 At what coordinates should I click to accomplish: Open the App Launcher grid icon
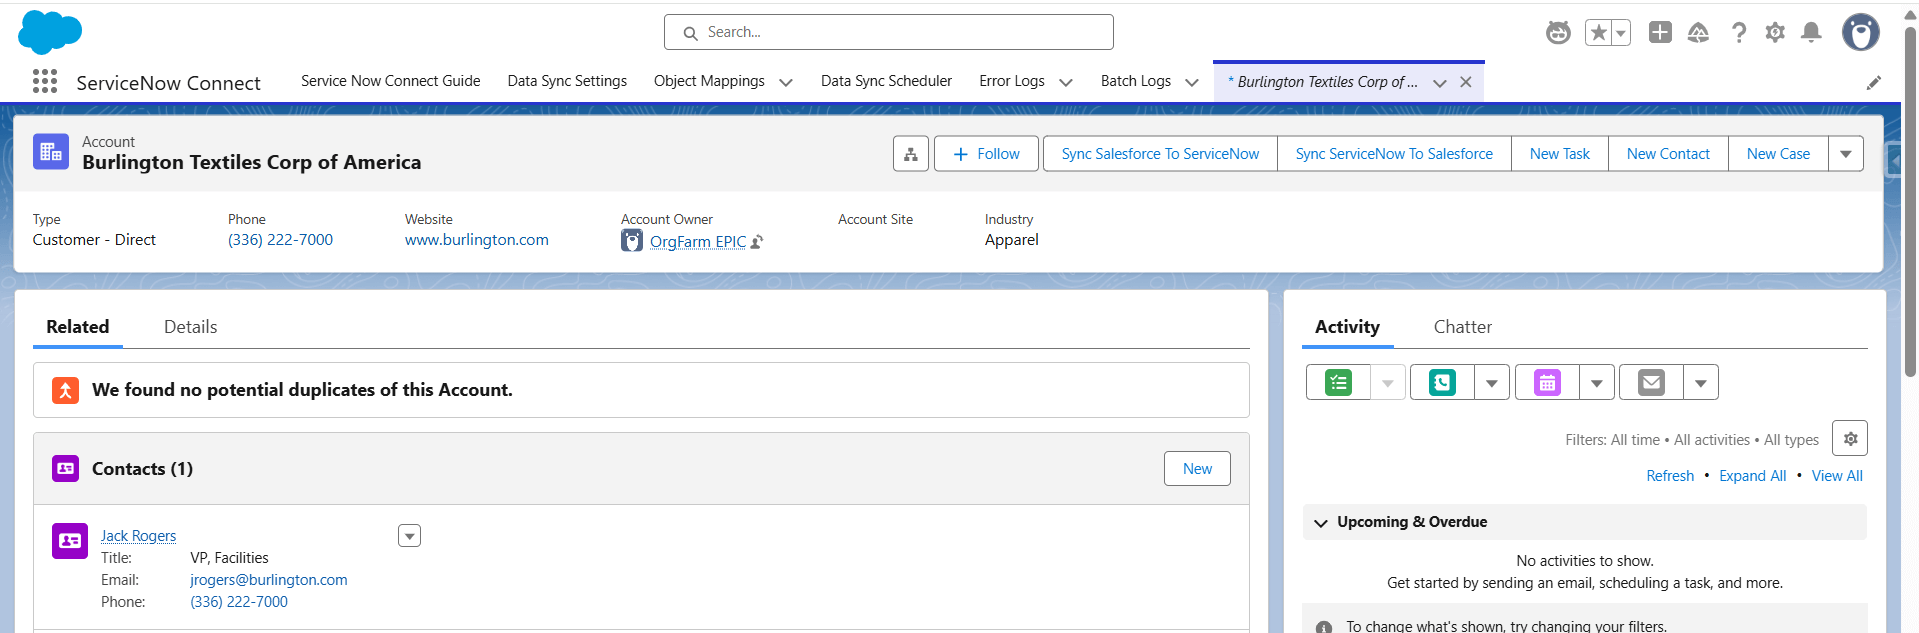point(45,81)
